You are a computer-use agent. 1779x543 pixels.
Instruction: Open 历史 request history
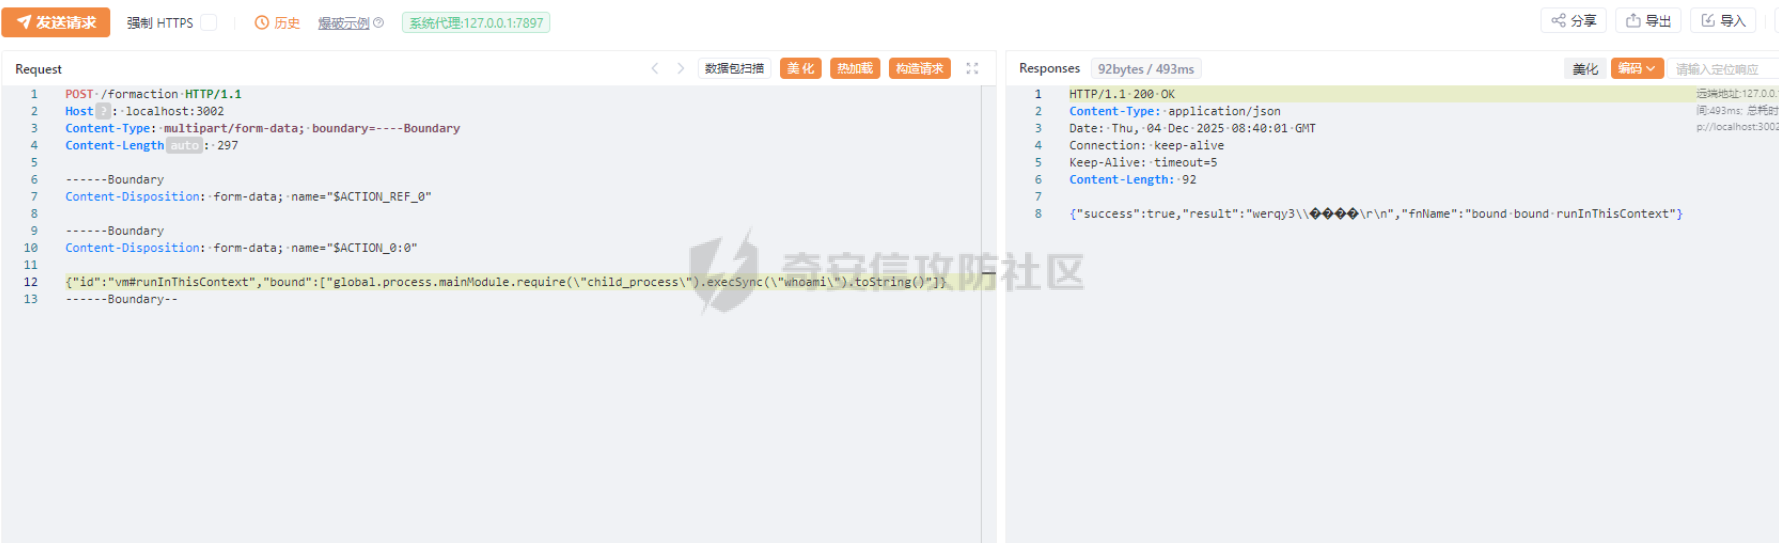[277, 23]
